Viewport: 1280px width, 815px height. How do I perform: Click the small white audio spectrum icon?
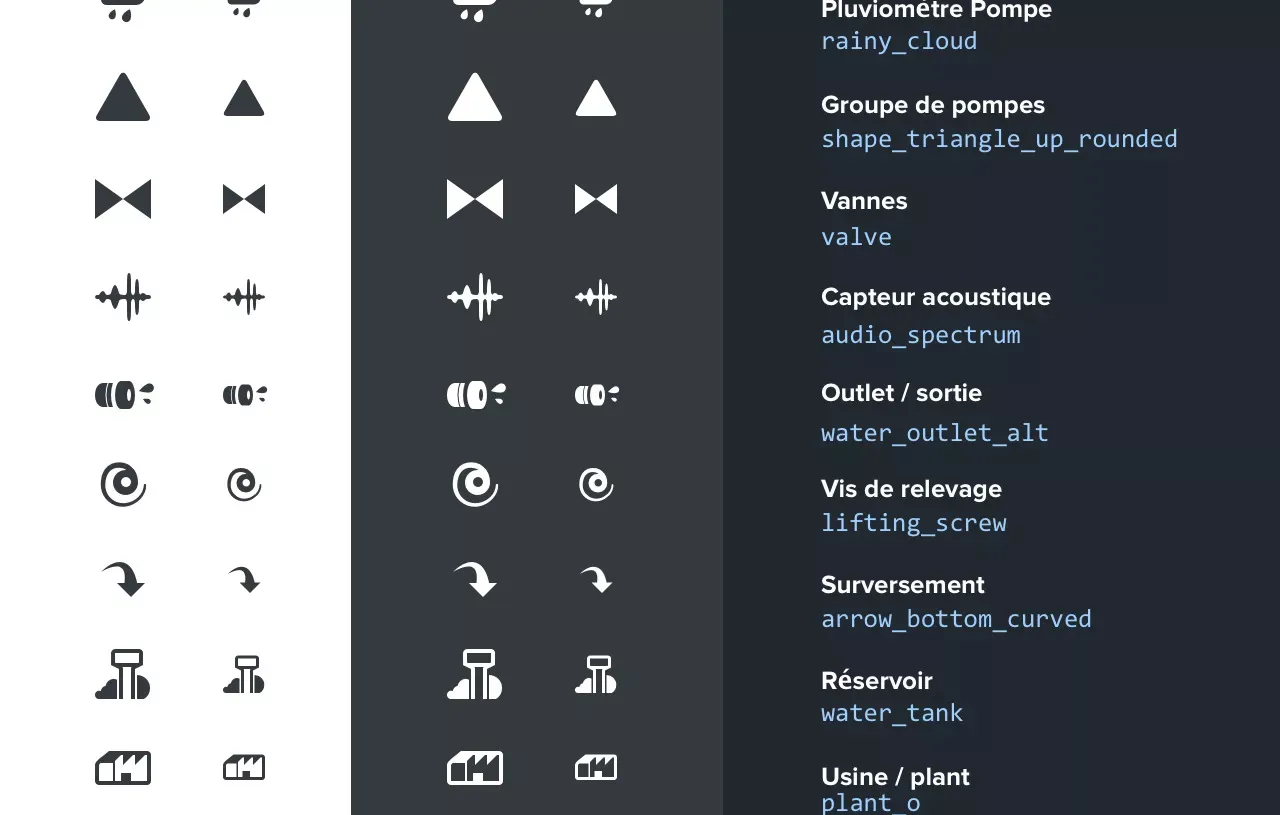pos(596,297)
